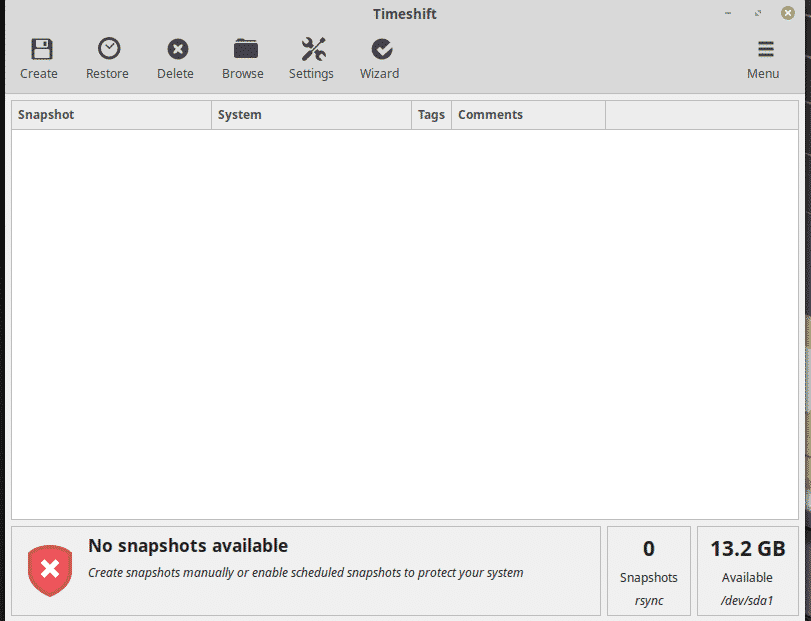Click the red shield warning icon
Image resolution: width=811 pixels, height=621 pixels.
50,570
